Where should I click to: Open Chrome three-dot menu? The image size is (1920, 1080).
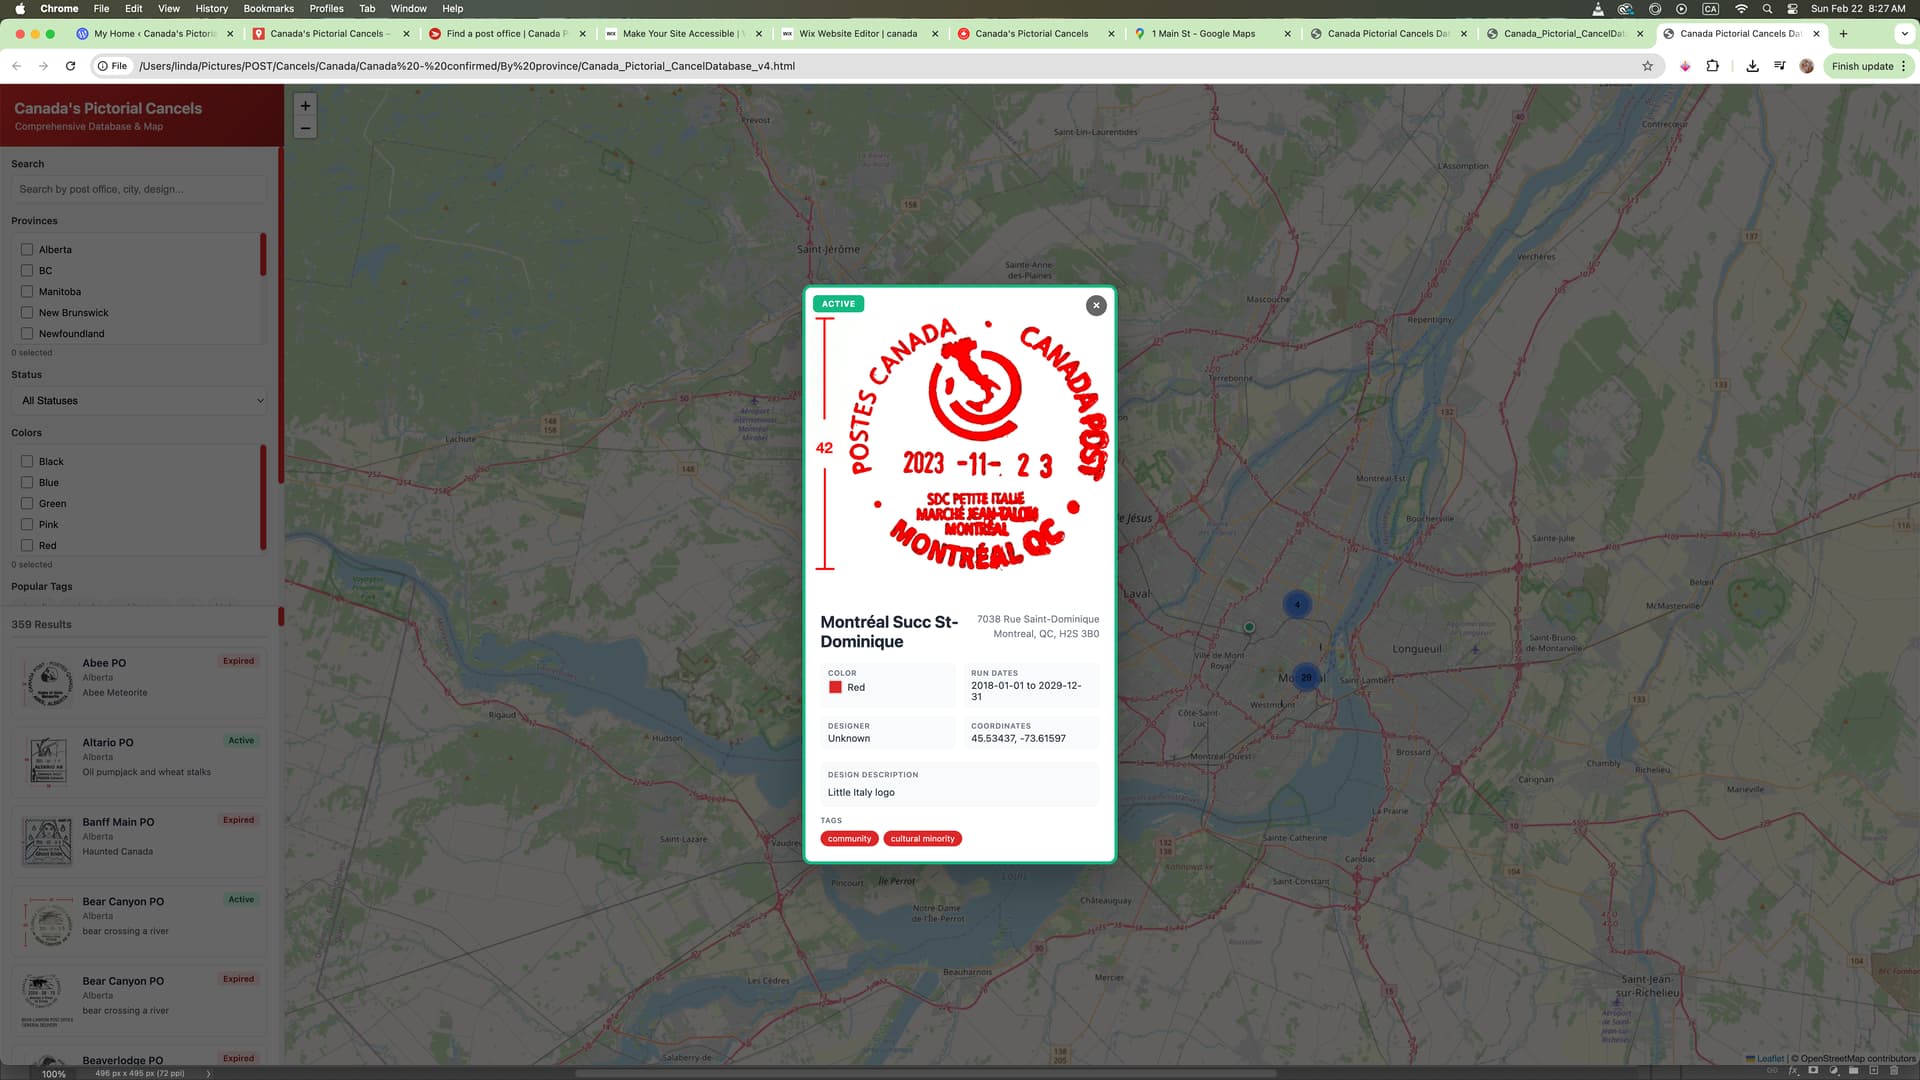[x=1903, y=66]
